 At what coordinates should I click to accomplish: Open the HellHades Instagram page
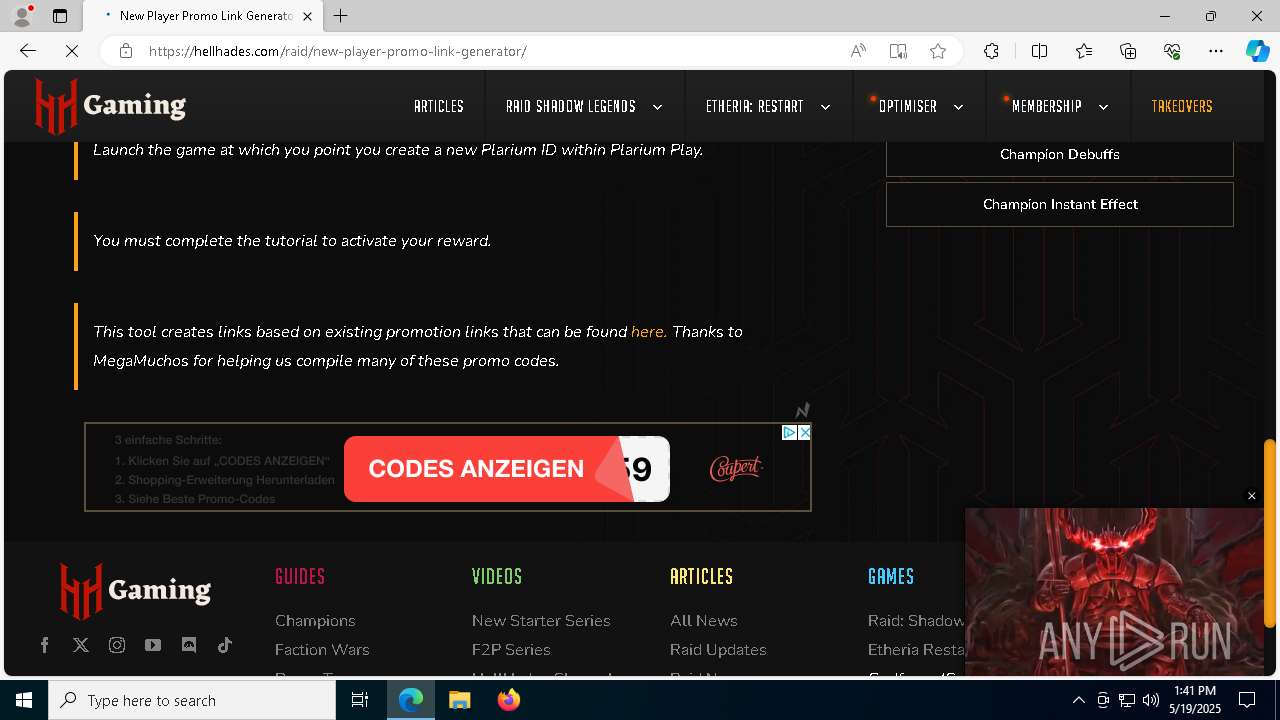point(117,645)
